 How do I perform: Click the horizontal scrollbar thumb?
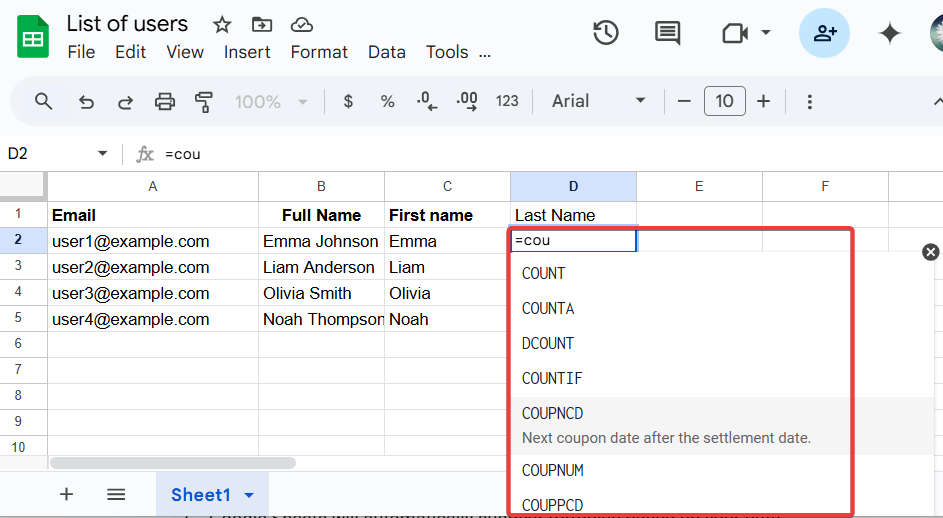(x=173, y=463)
